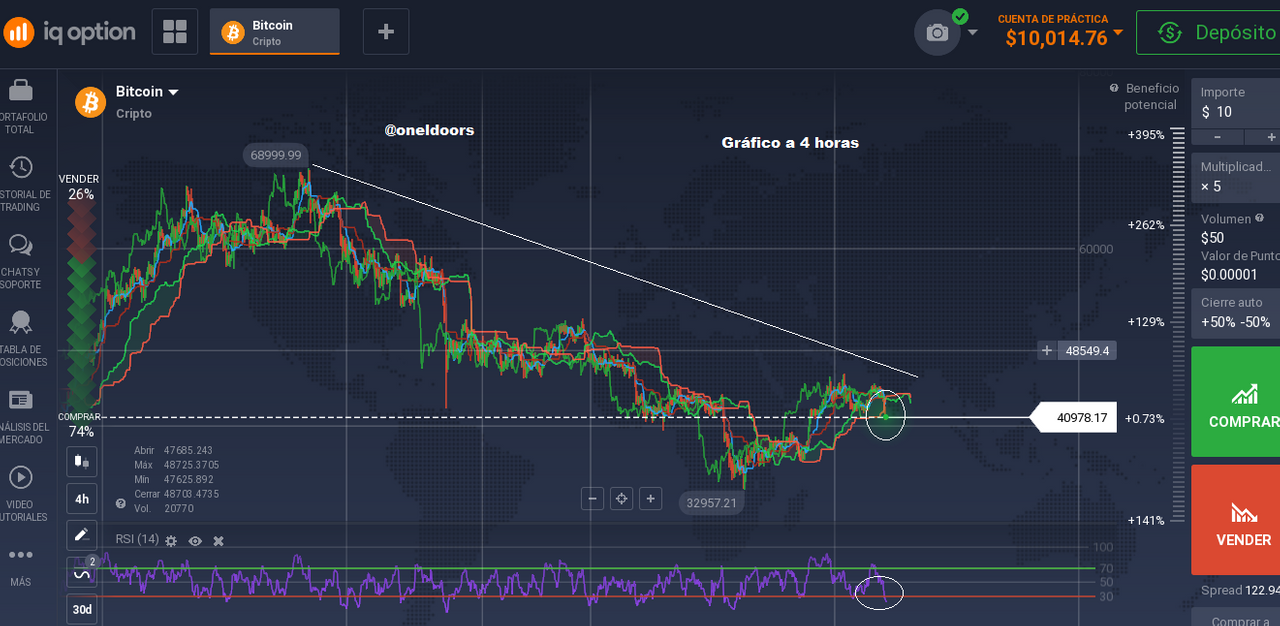Click the RSI (14) indicator label

coord(137,540)
